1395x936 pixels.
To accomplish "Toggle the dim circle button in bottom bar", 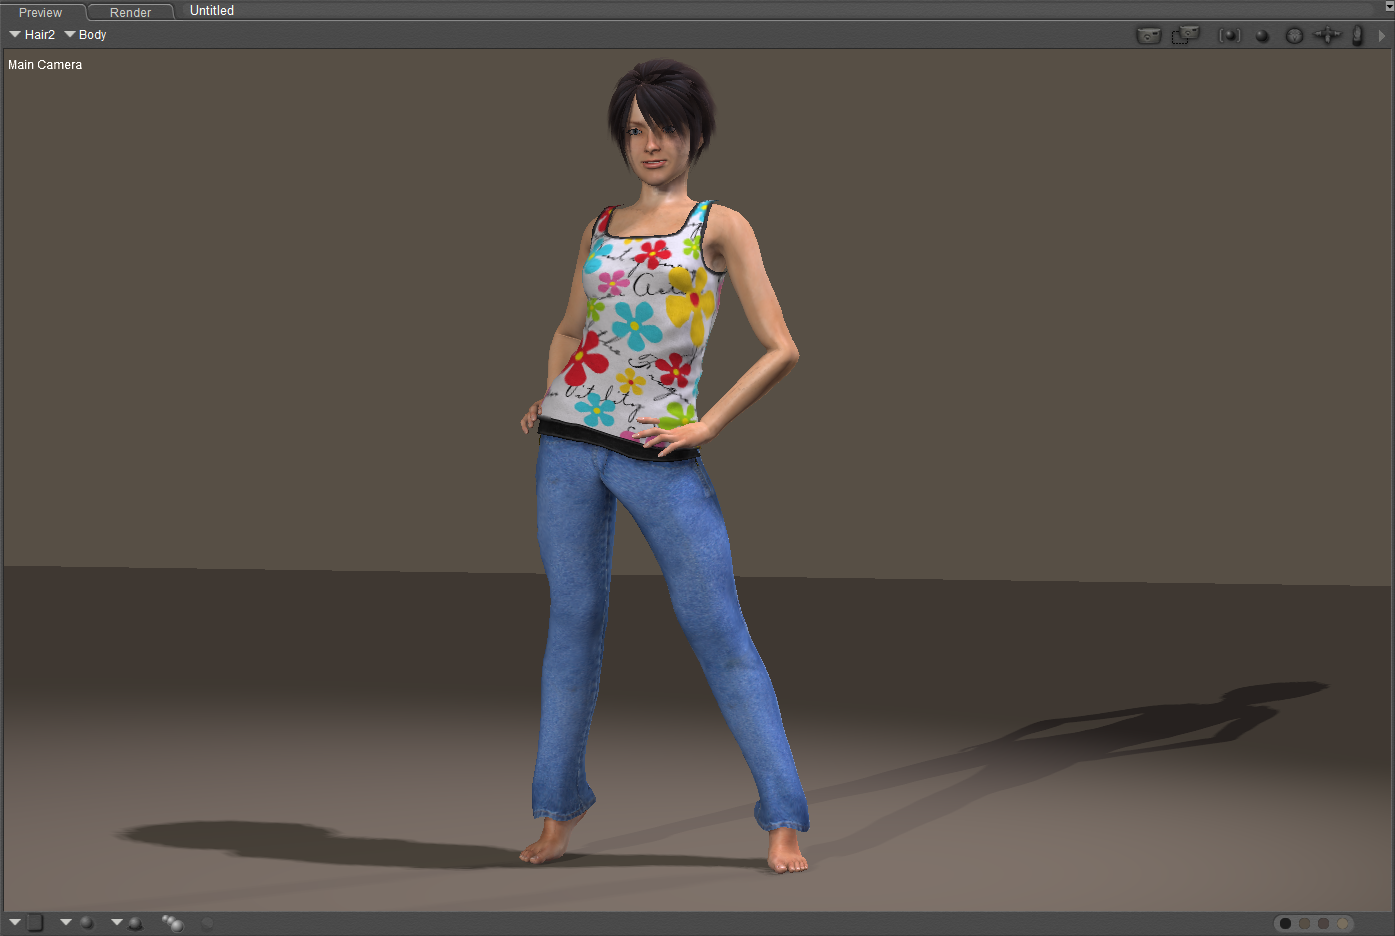I will pyautogui.click(x=208, y=923).
